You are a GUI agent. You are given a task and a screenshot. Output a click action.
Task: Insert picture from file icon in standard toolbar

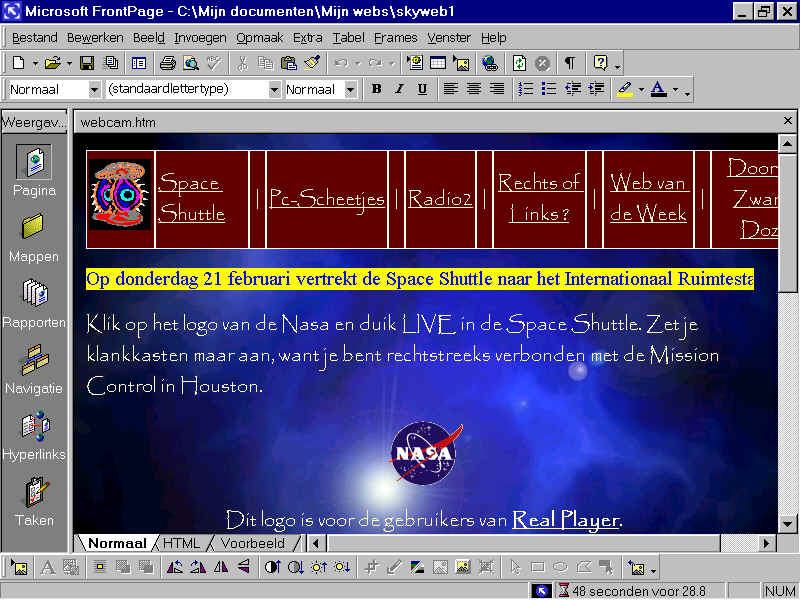[462, 63]
